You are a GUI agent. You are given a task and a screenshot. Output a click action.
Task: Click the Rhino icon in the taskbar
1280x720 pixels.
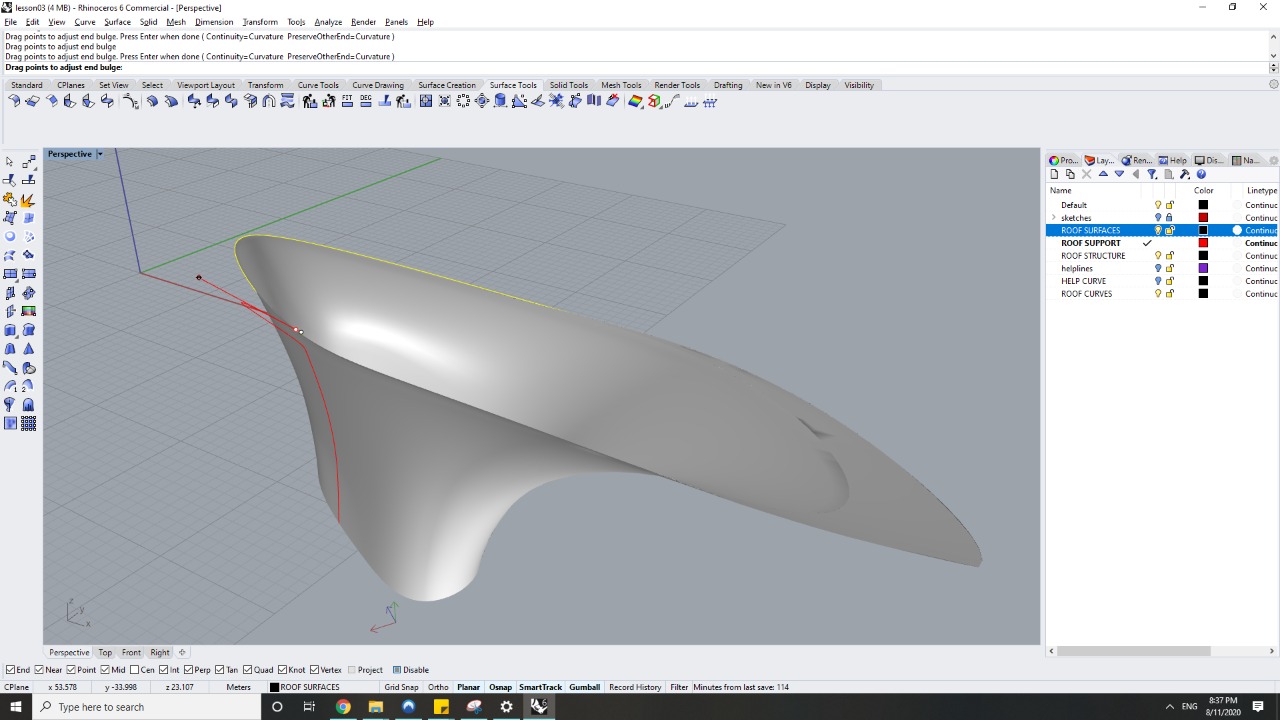coord(539,707)
